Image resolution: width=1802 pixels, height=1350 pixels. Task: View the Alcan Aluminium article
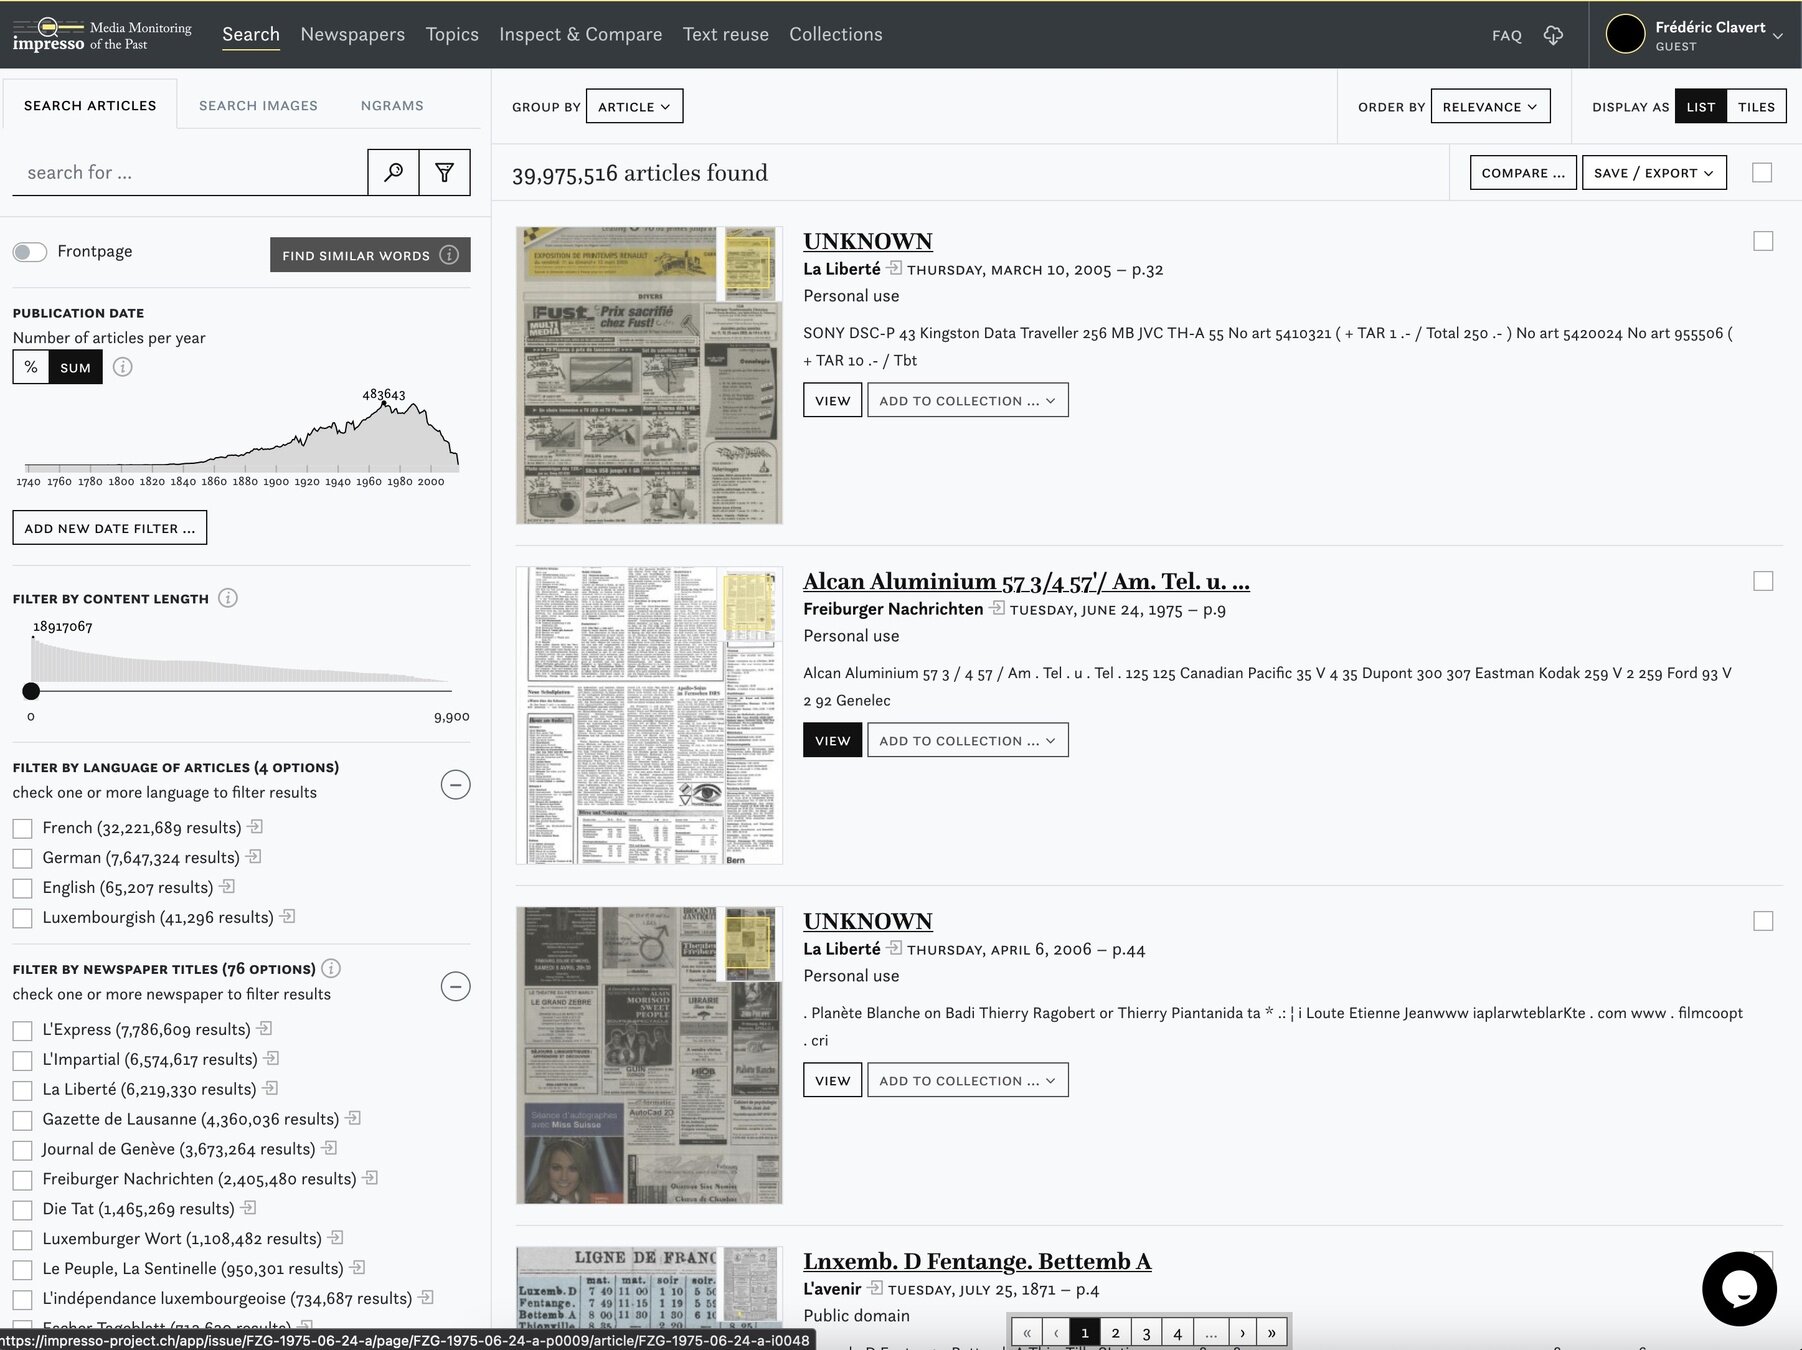pos(832,740)
